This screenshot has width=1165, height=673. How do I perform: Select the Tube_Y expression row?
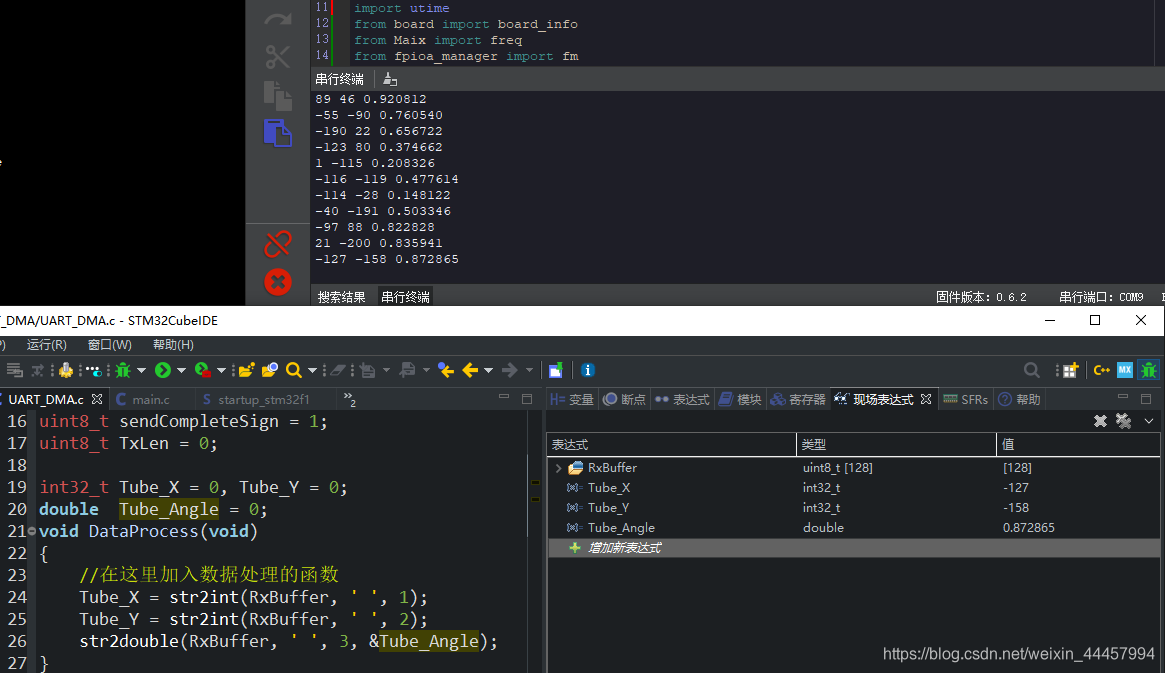click(854, 508)
